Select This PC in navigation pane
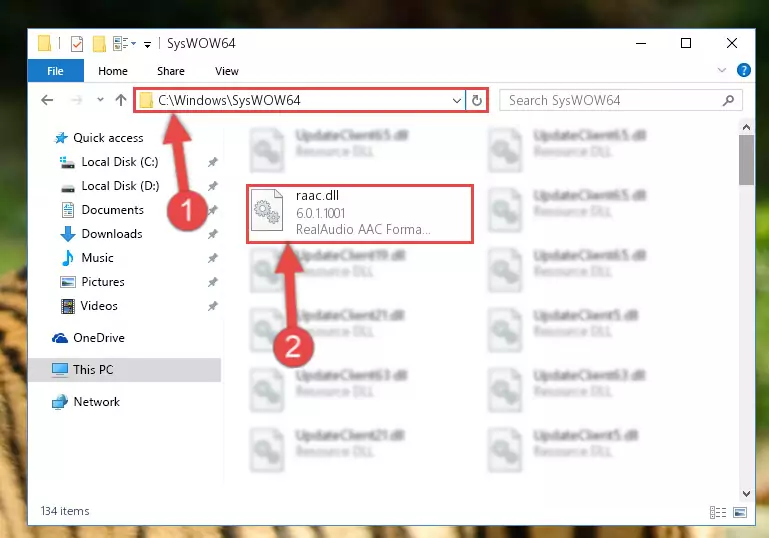Viewport: 769px width, 538px height. point(125,370)
